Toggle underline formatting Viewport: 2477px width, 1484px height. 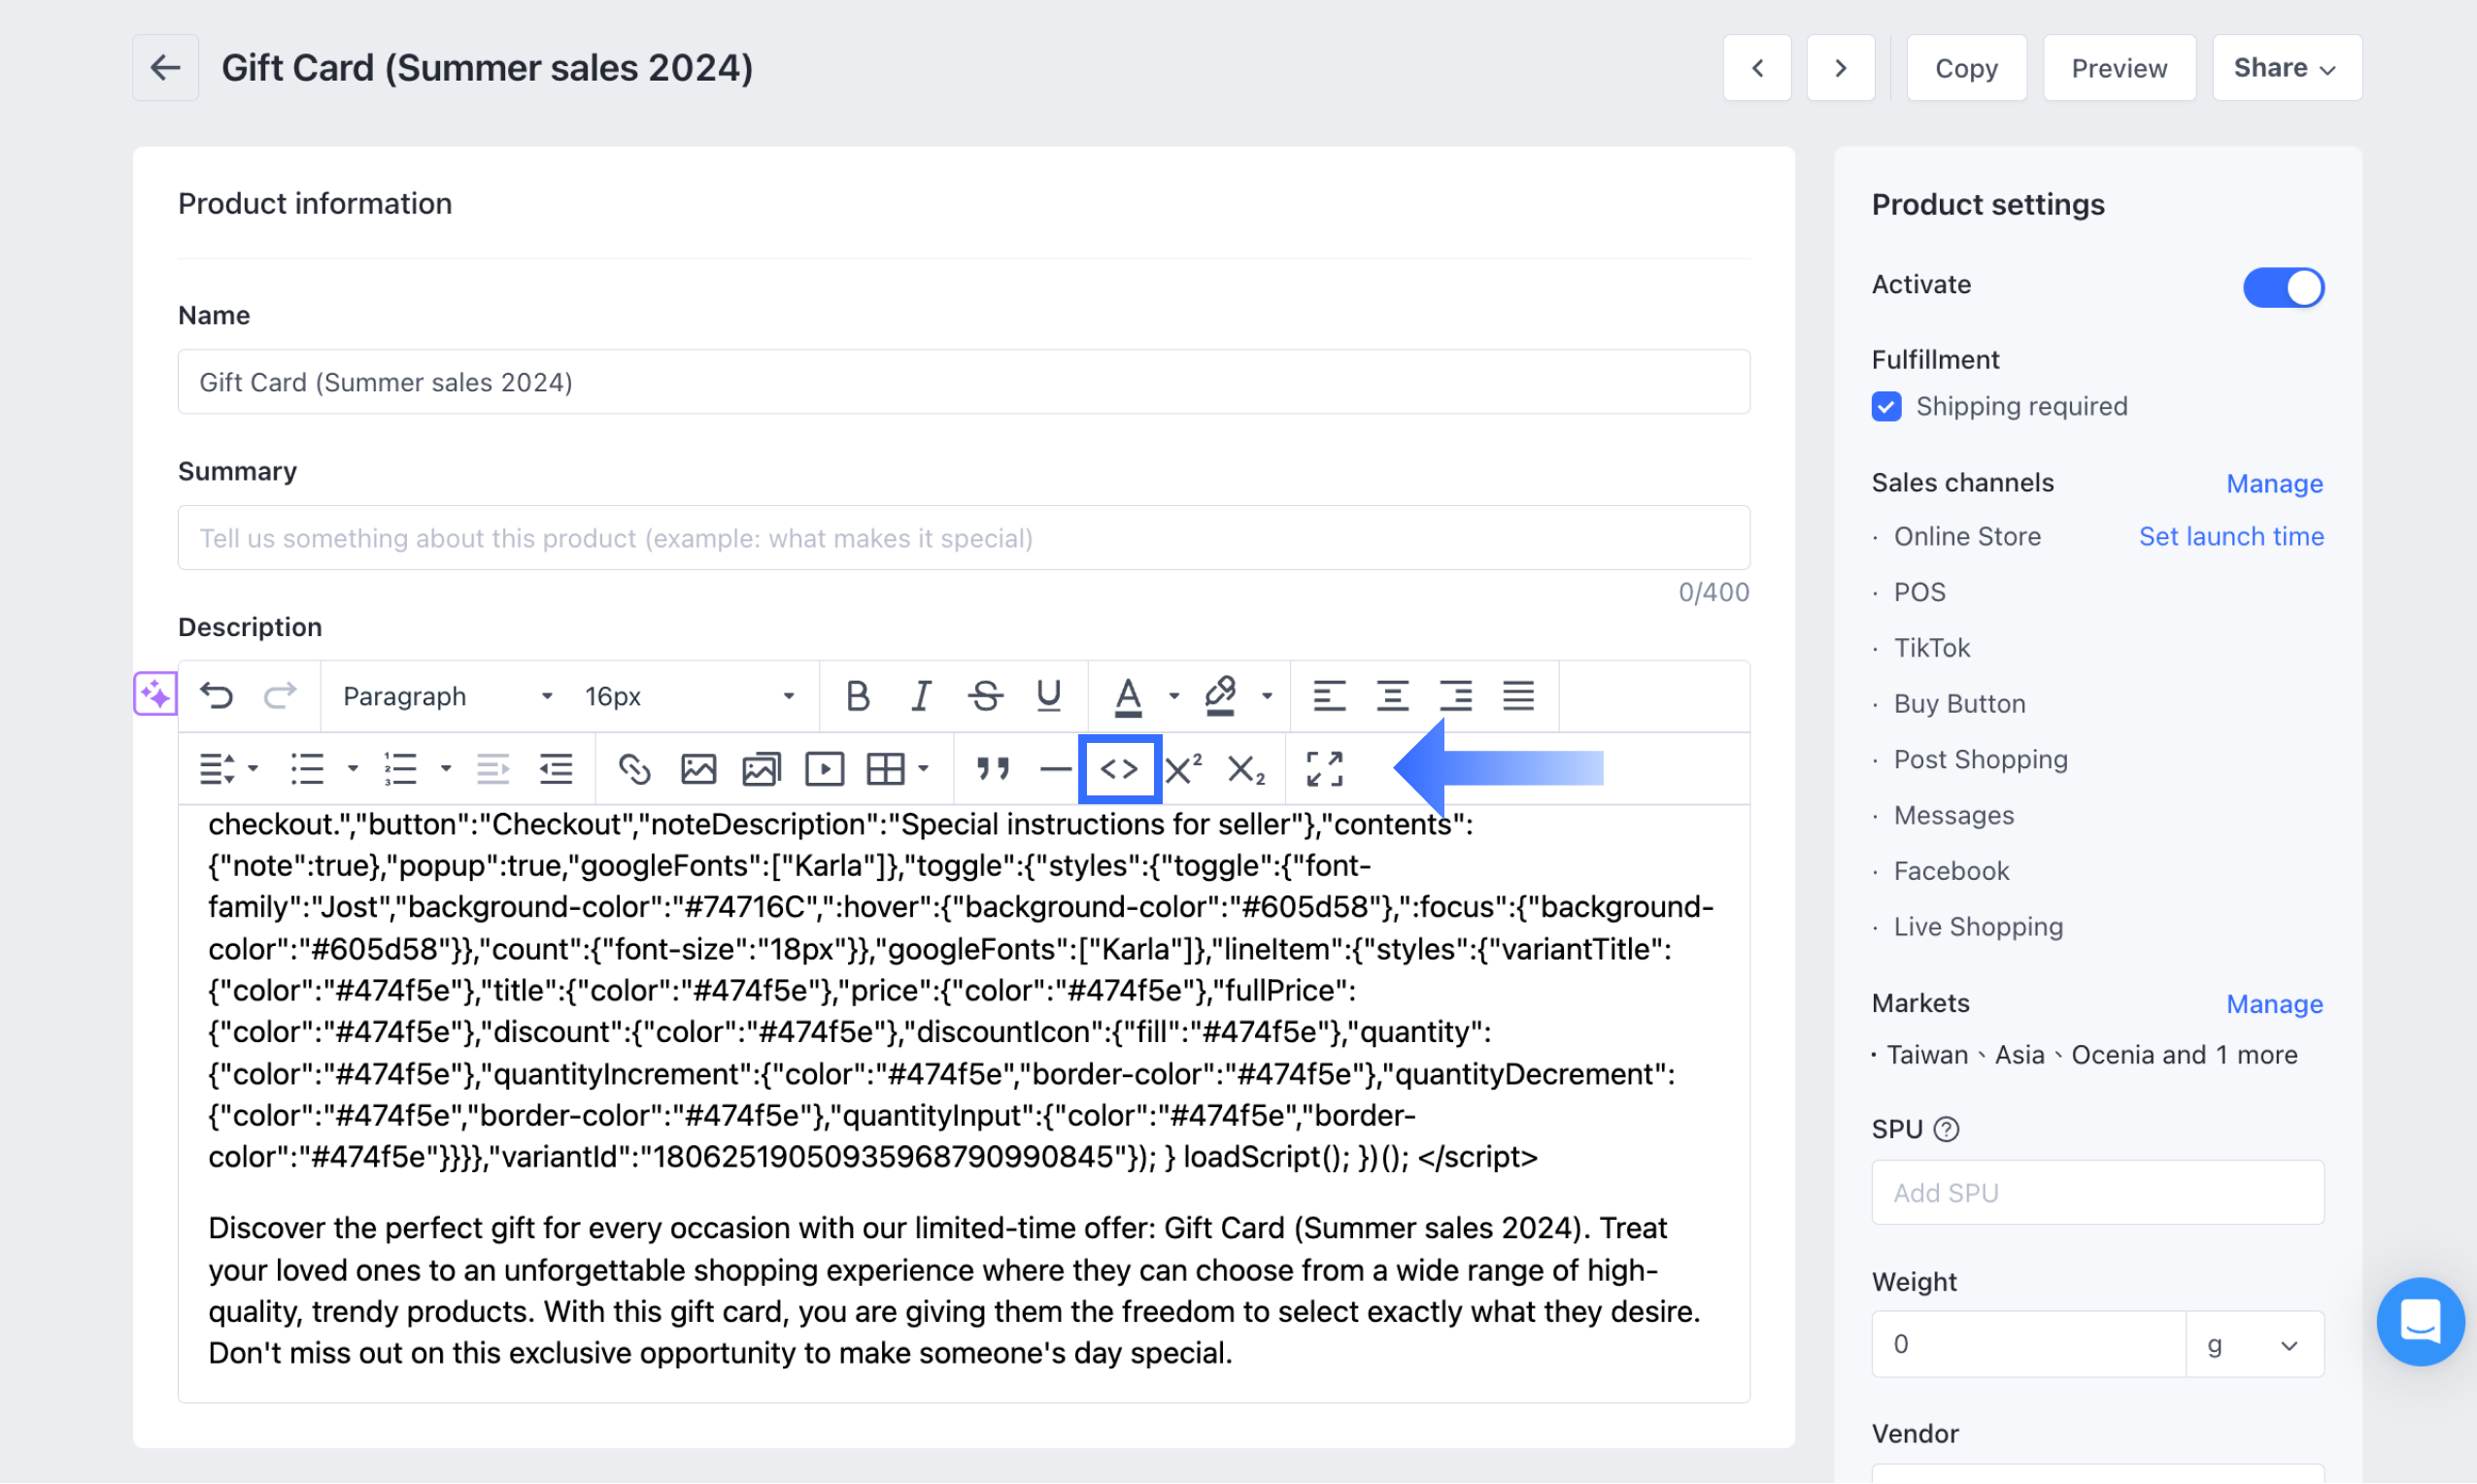click(1048, 695)
